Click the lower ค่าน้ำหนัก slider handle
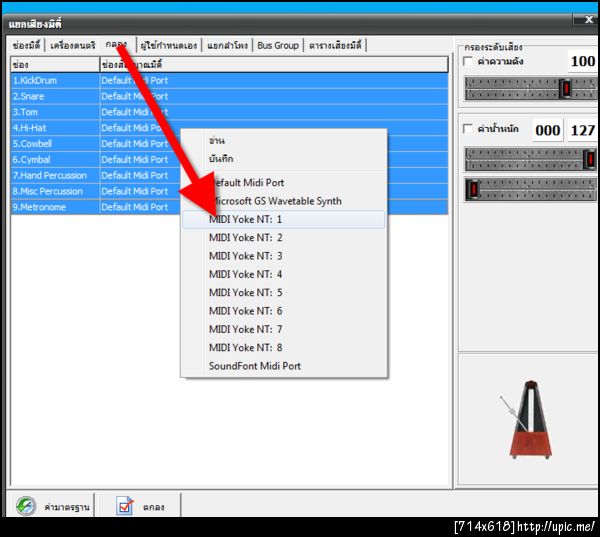The image size is (600, 537). pyautogui.click(x=473, y=189)
